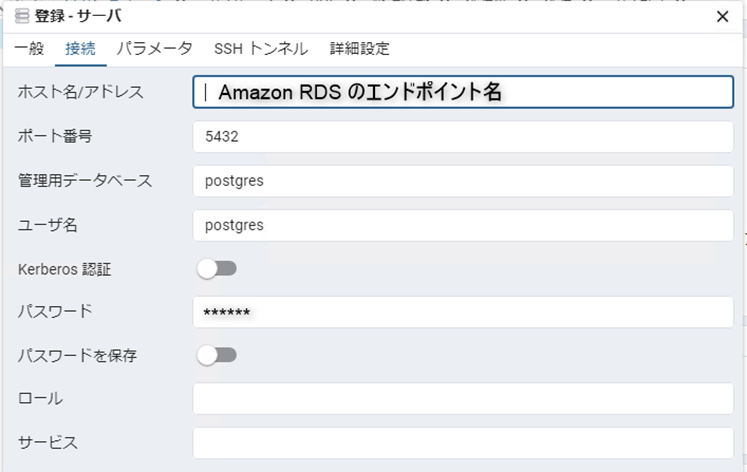Image resolution: width=747 pixels, height=472 pixels.
Task: Click the server icon in dialog title
Action: coord(22,16)
